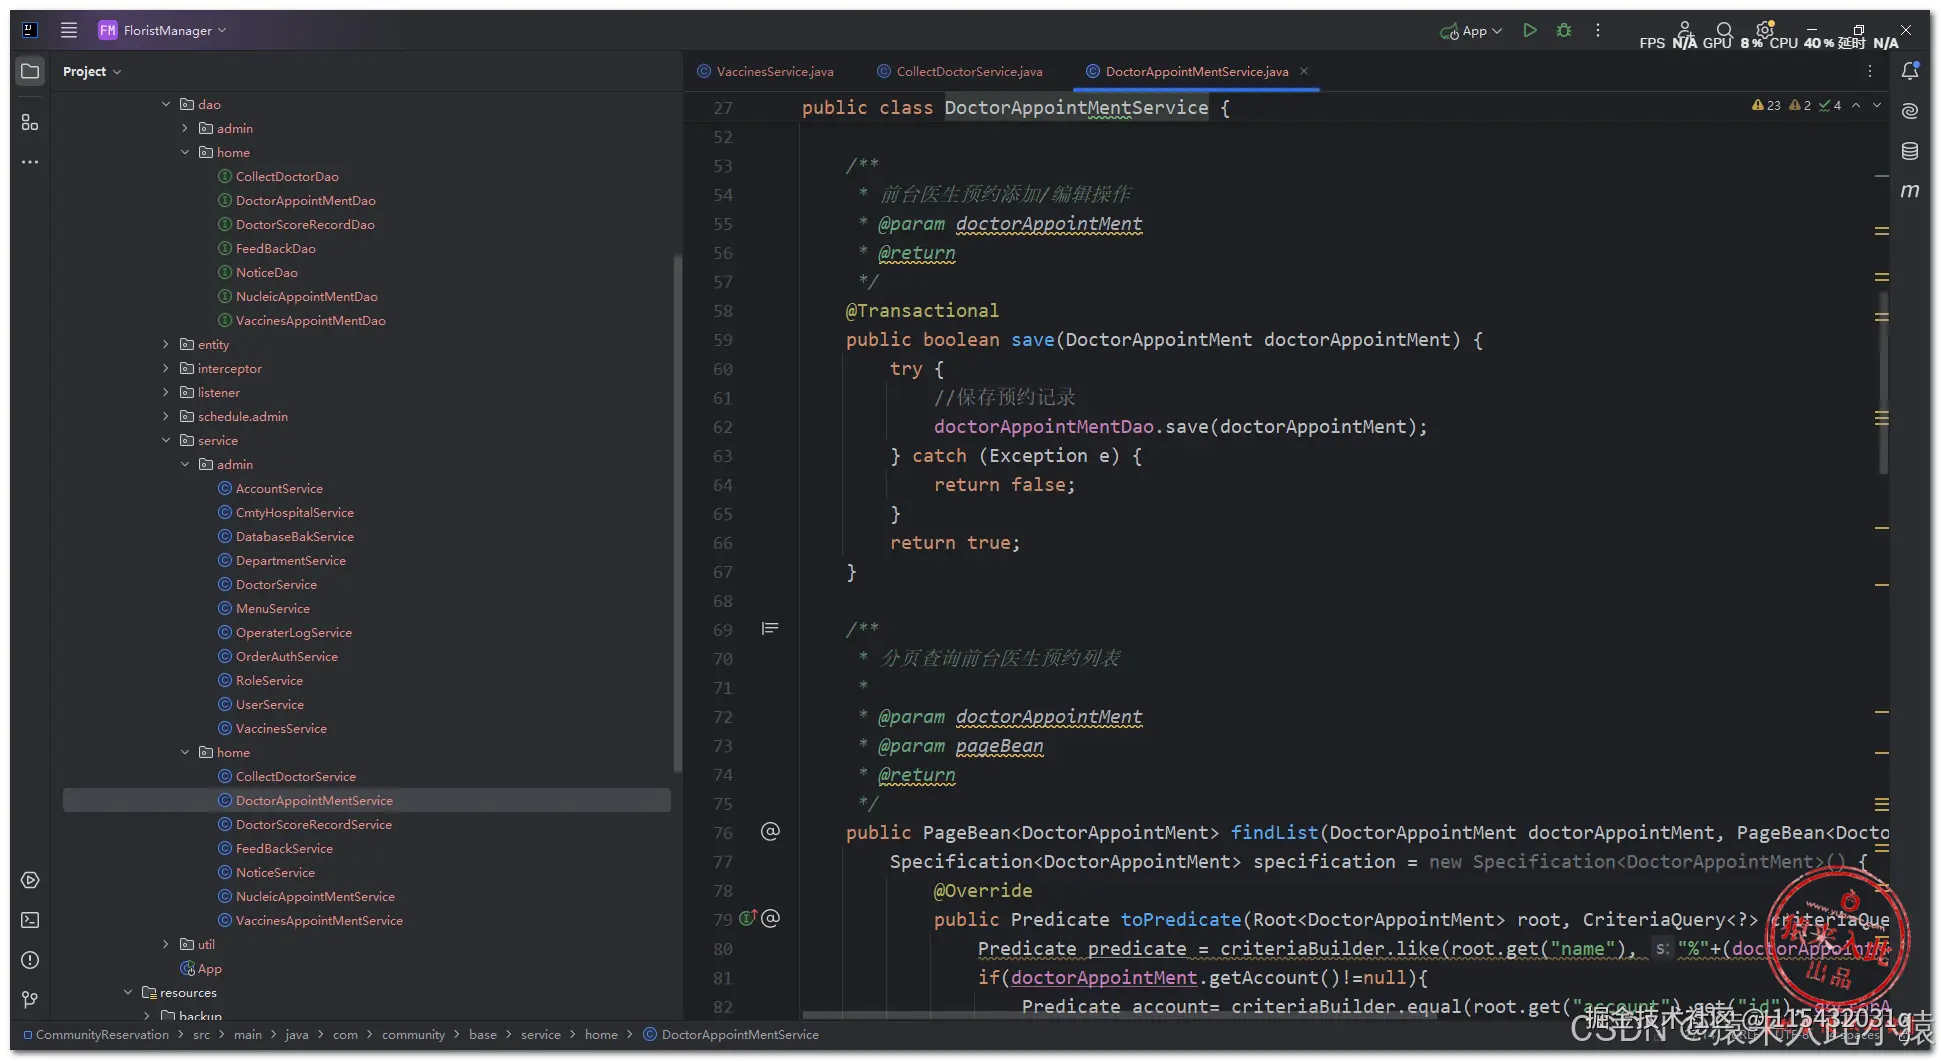Open the Maven tool window
Screen dimensions: 1941x1061
point(1910,191)
